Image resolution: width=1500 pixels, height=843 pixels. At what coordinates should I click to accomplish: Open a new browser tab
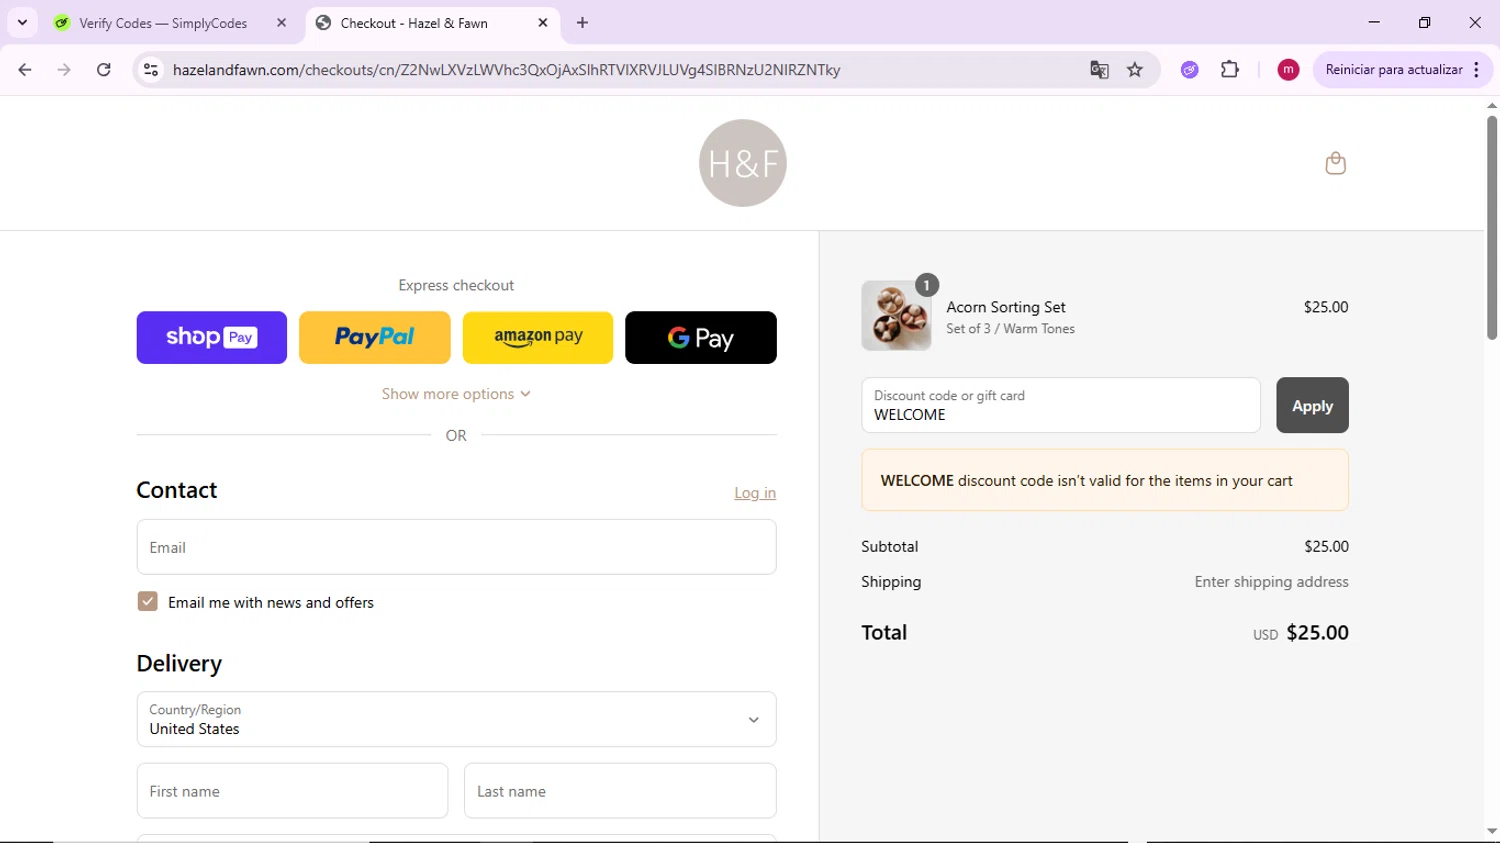point(582,23)
